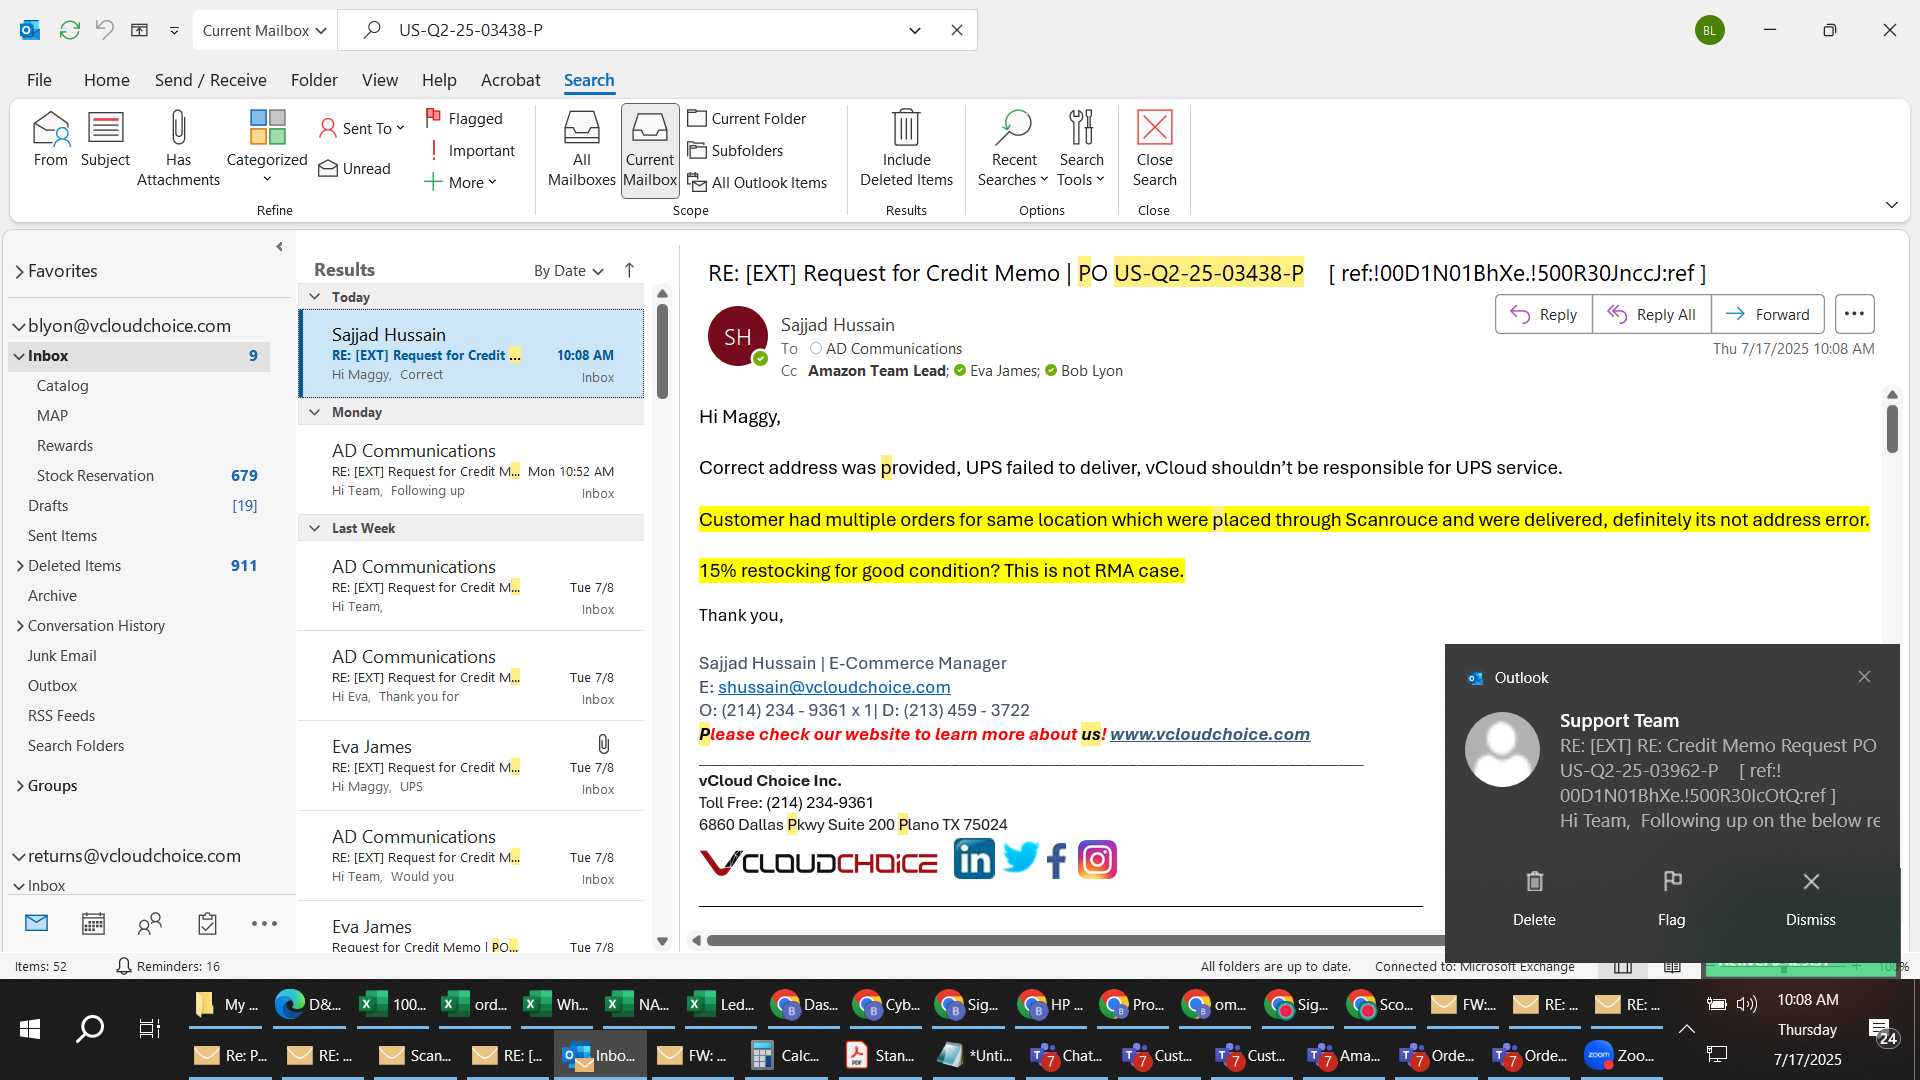Click Reply All button
Screen dimensions: 1920x1080
(x=1651, y=314)
